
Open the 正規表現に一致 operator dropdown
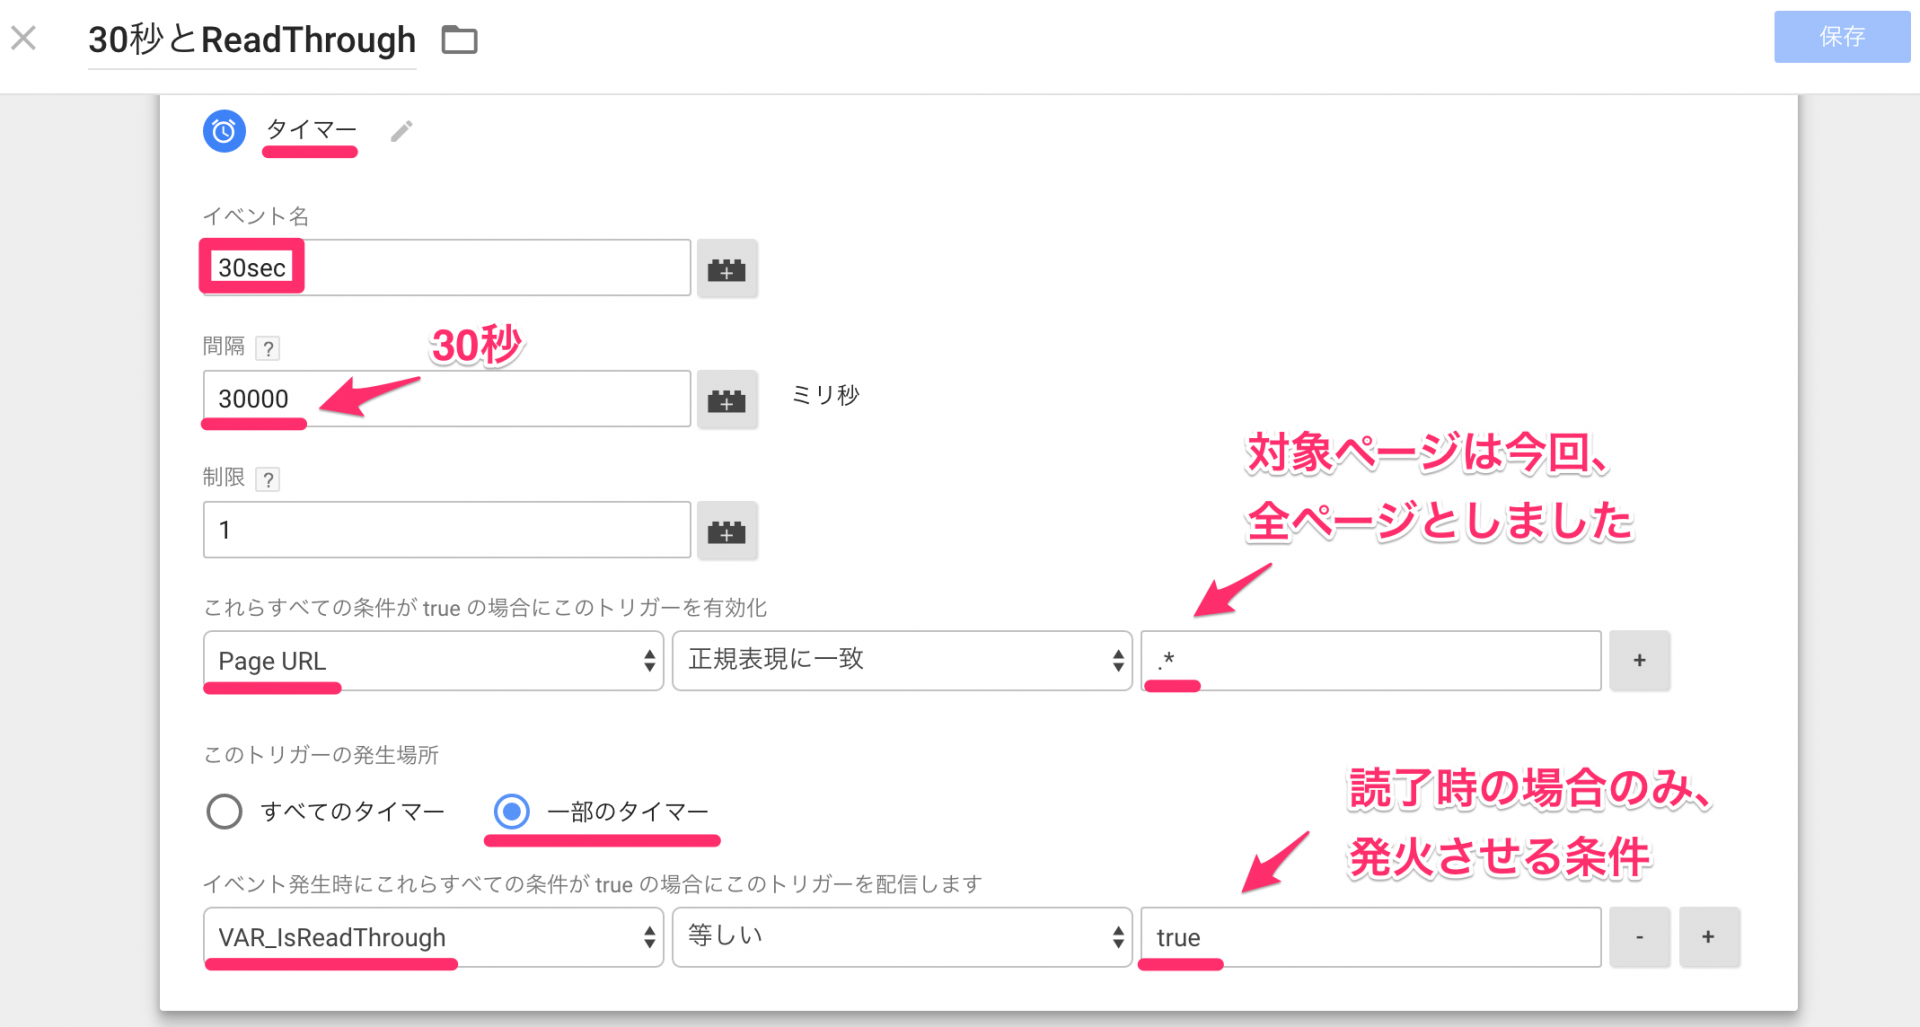point(902,660)
